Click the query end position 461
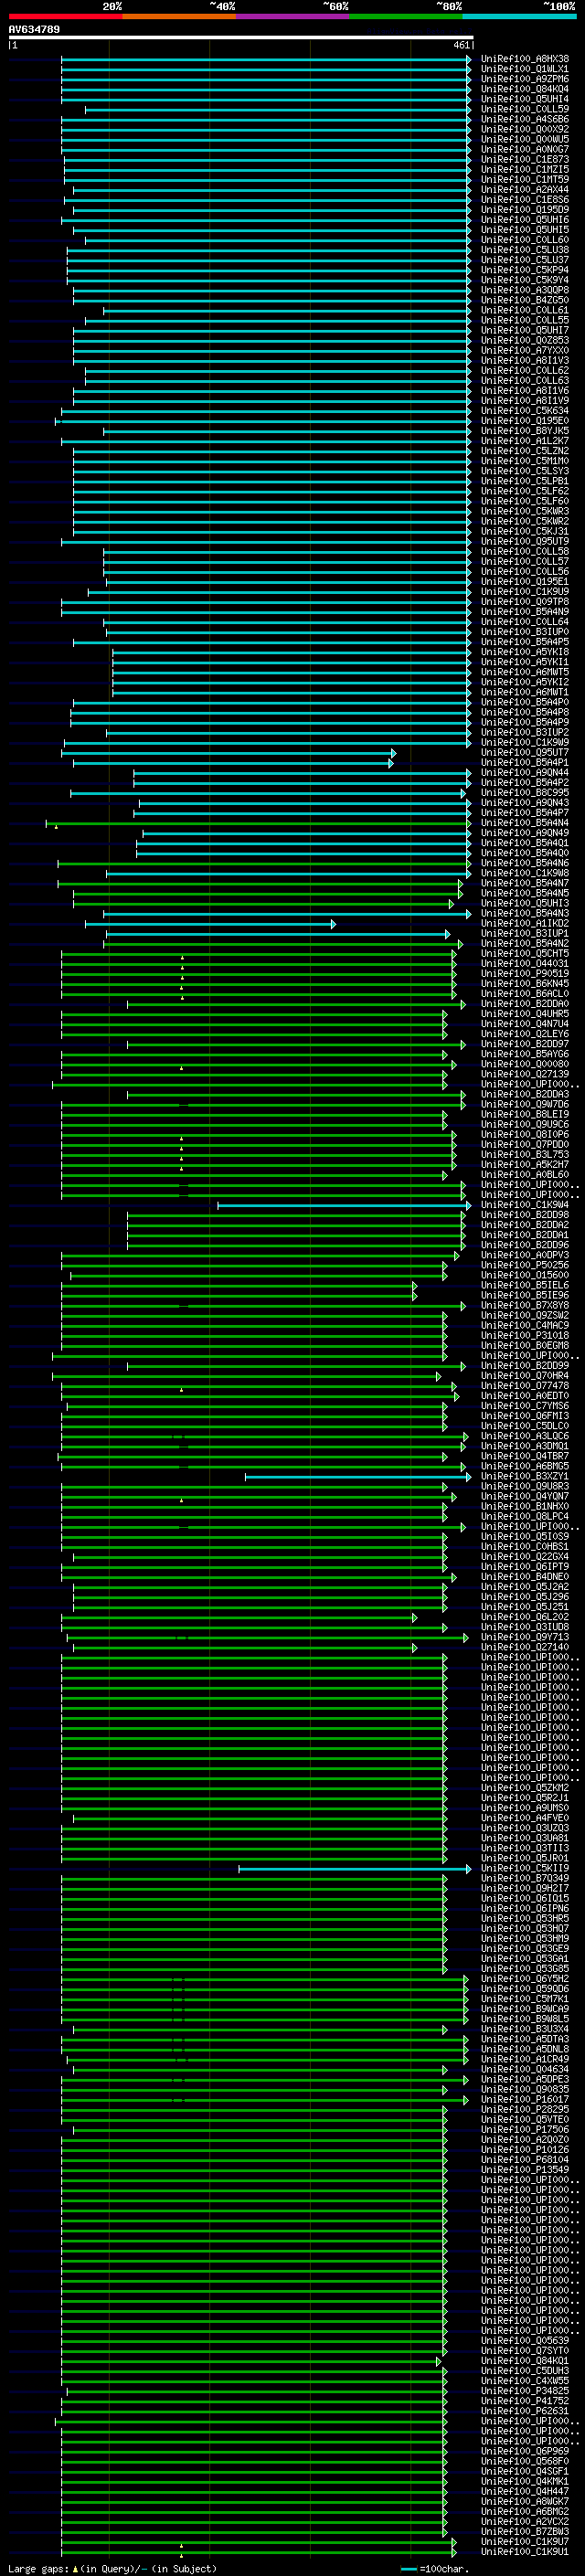The image size is (585, 2576). (x=461, y=45)
